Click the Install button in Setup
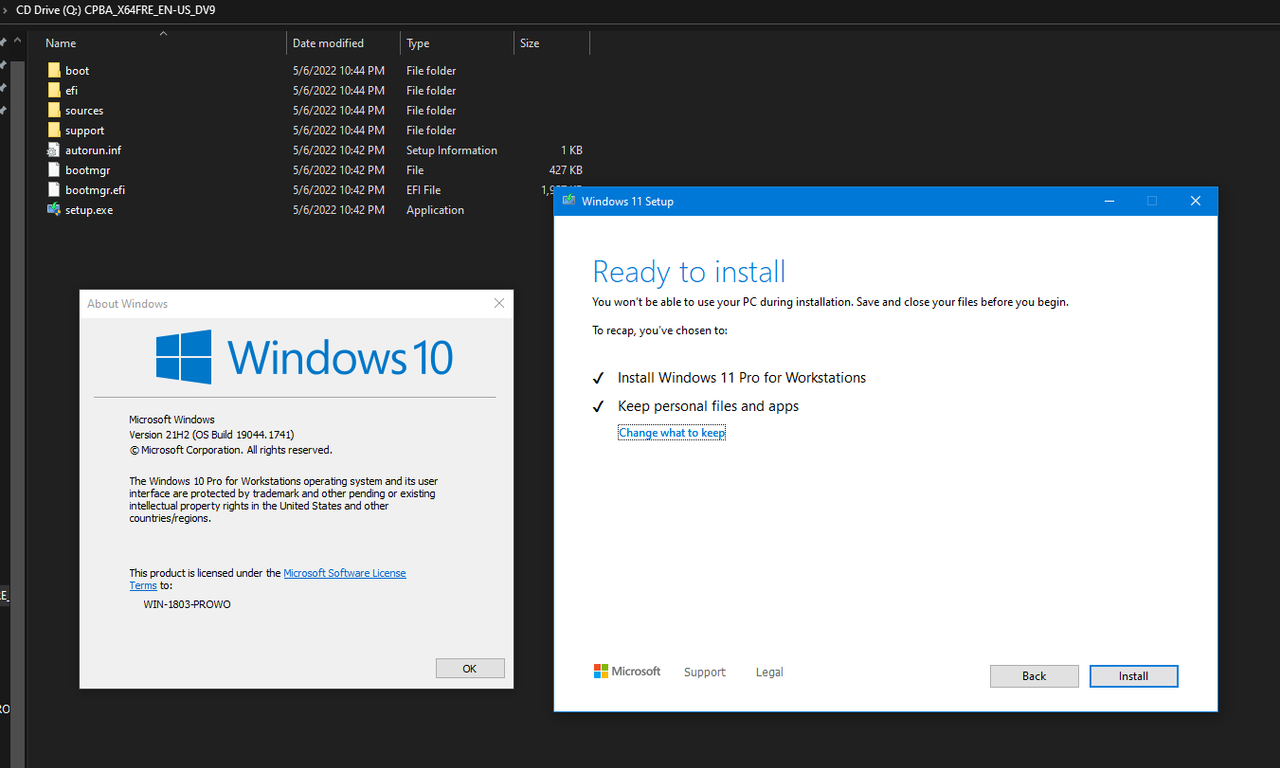This screenshot has width=1280, height=768. [1134, 676]
